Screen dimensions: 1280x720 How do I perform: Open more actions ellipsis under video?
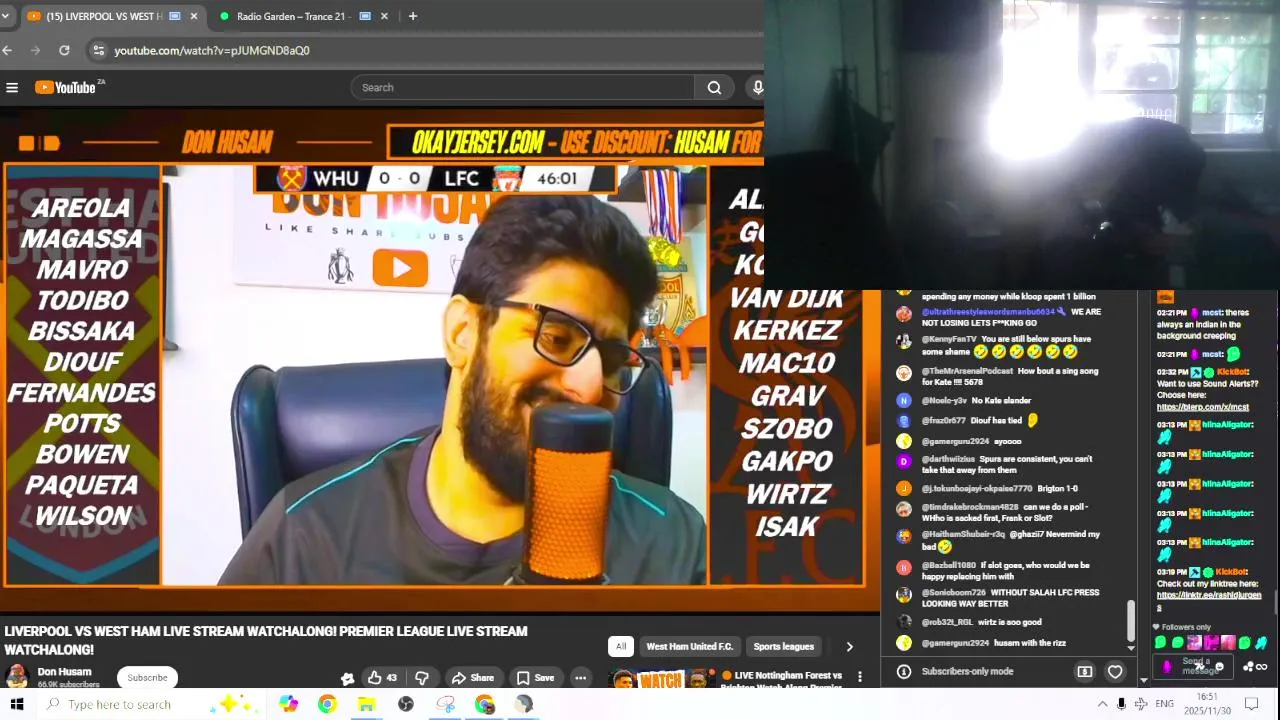tap(580, 677)
